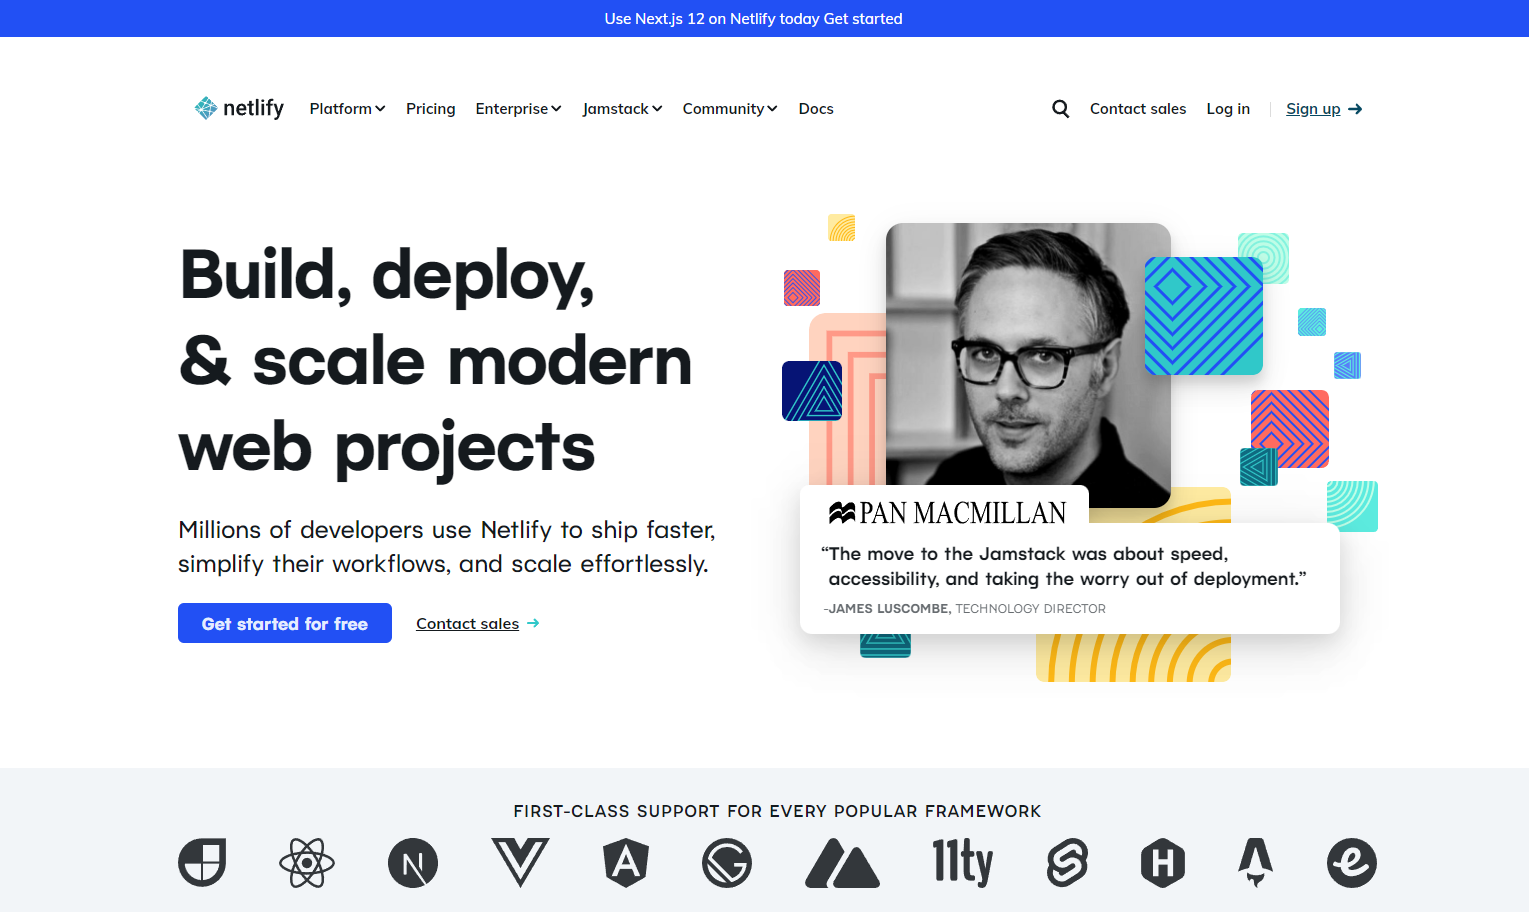Viewport: 1529px width, 912px height.
Task: Click the Ember e logo
Action: click(1352, 862)
